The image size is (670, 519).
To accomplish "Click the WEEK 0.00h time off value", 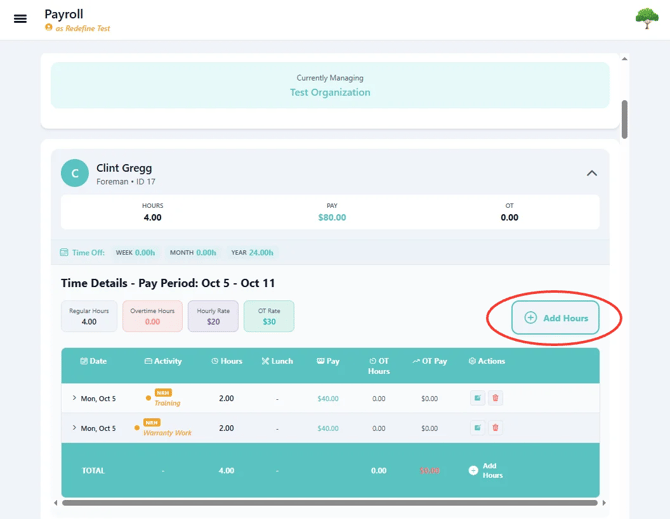I will tap(135, 252).
